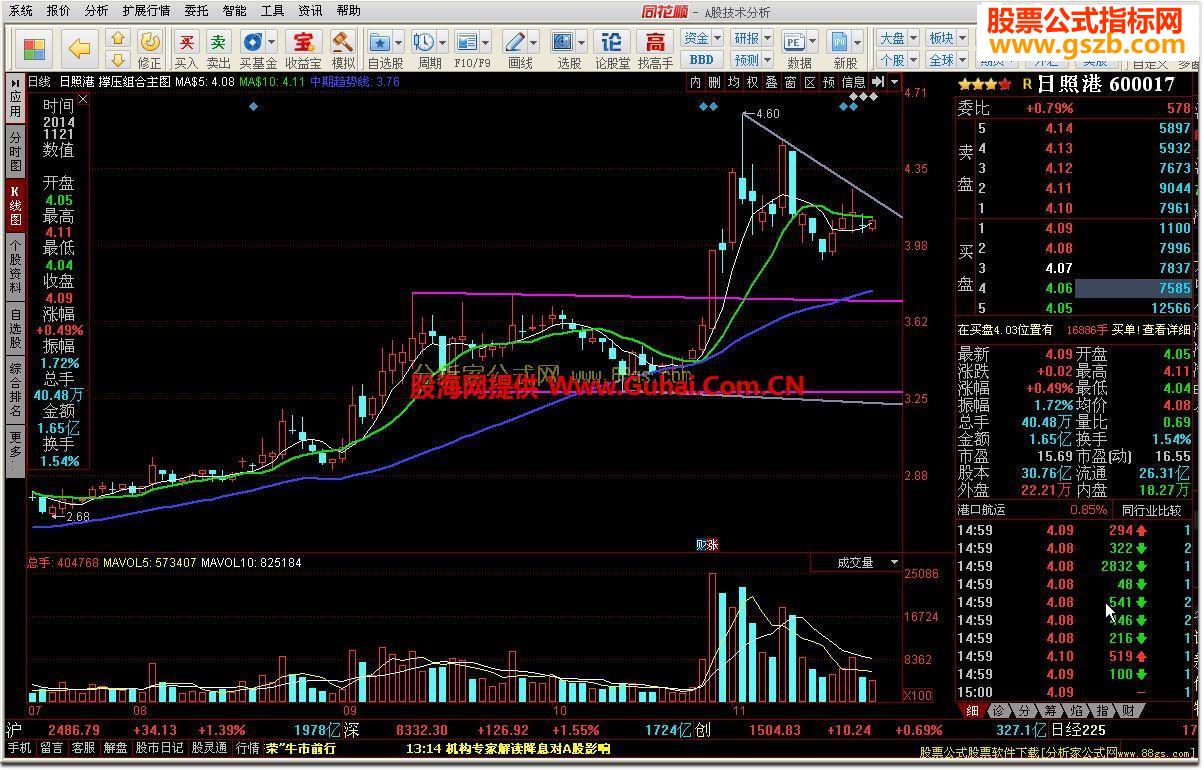Expand the 画线 dropdown arrow
Screen dimensions: 1204x770
[534, 43]
